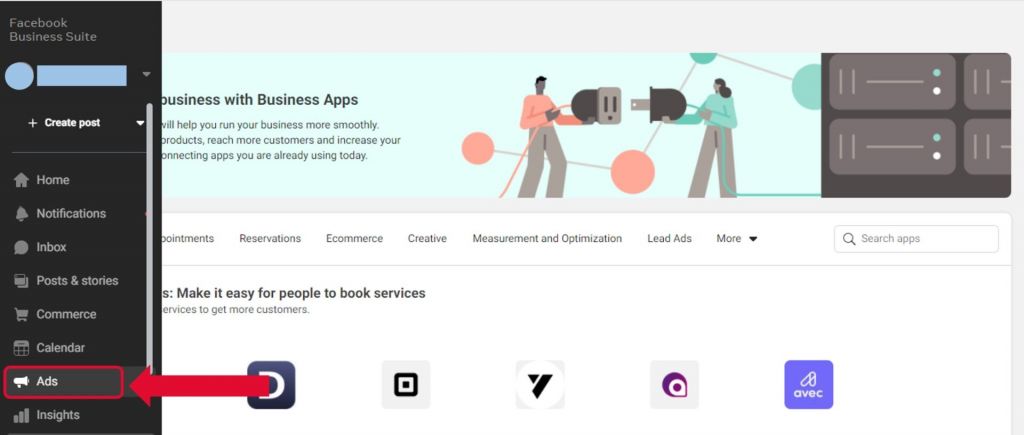
Task: Expand the account switcher arrow
Action: 146,74
